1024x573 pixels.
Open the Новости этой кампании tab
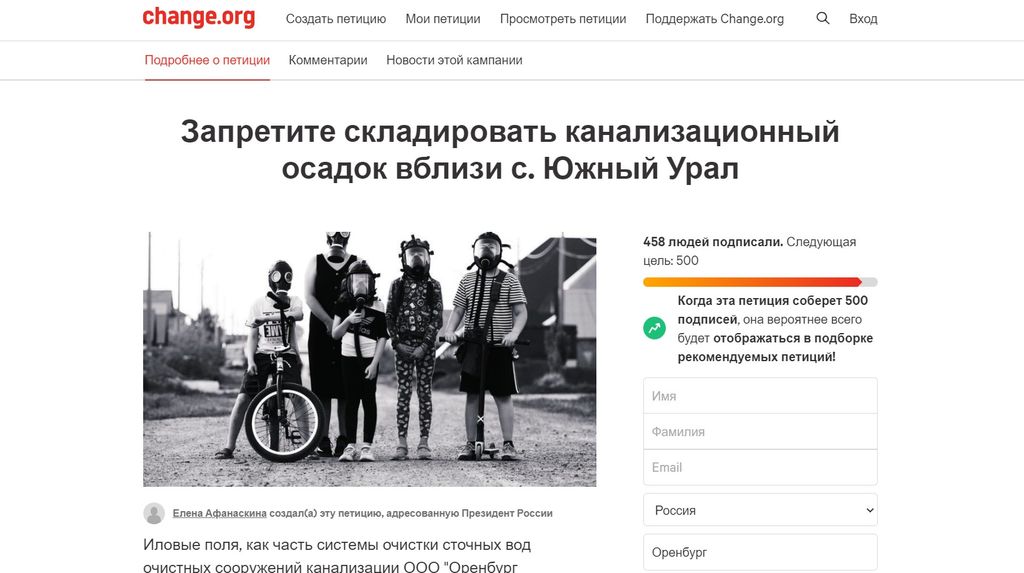454,60
